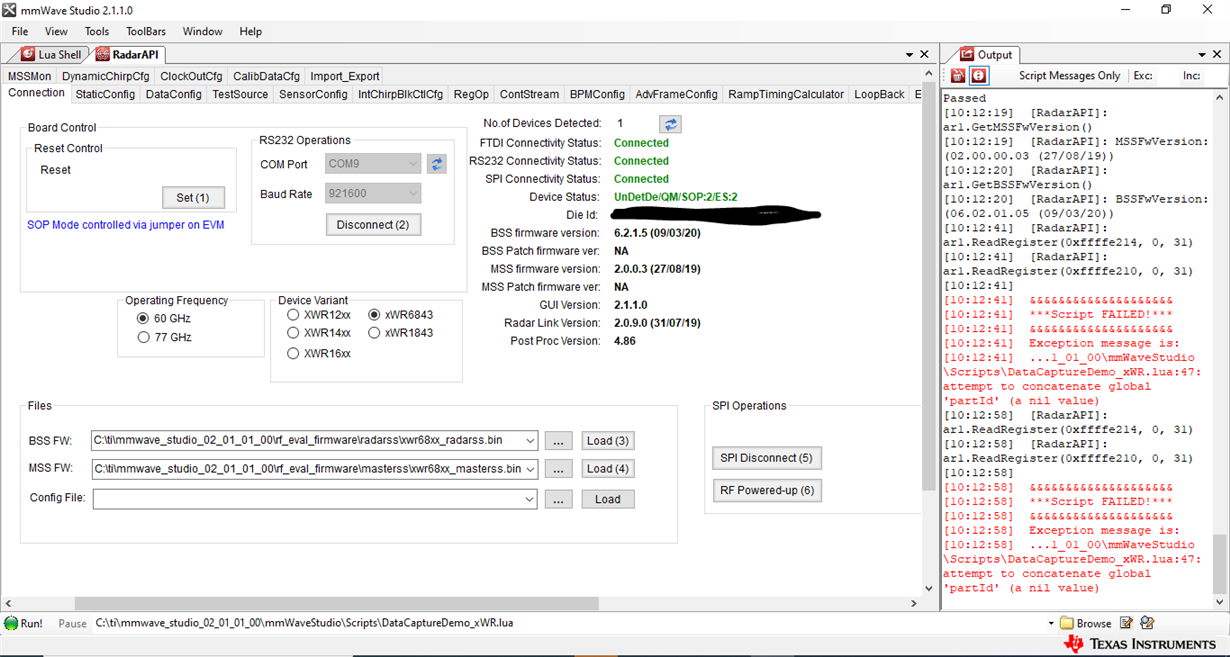This screenshot has width=1230, height=657.
Task: Expand the Config File dropdown
Action: pos(529,499)
